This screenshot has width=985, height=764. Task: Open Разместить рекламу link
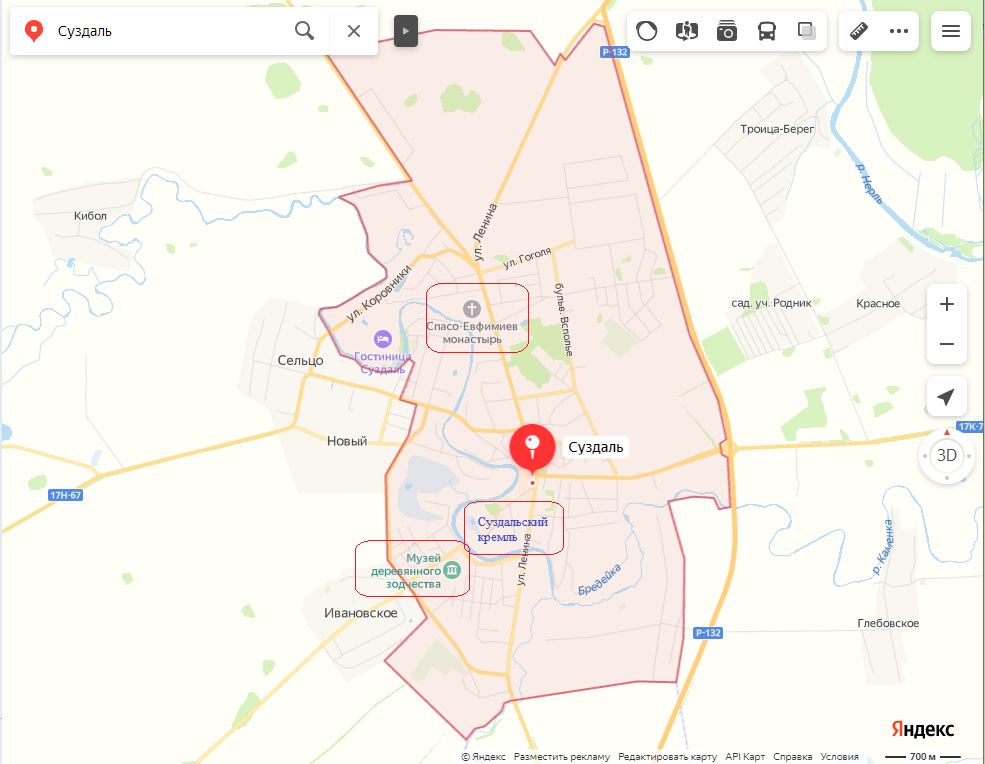(x=562, y=756)
